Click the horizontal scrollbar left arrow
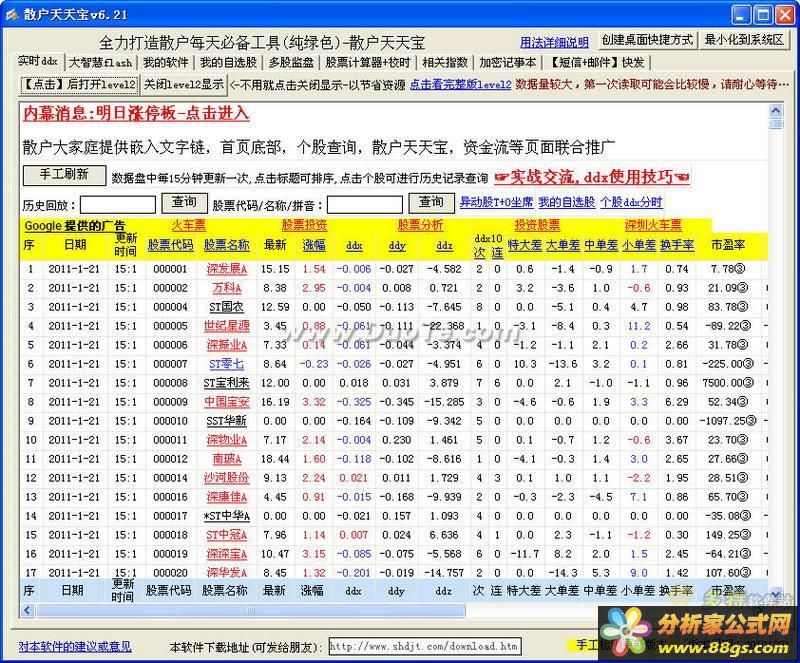This screenshot has height=663, width=800. click(x=28, y=609)
